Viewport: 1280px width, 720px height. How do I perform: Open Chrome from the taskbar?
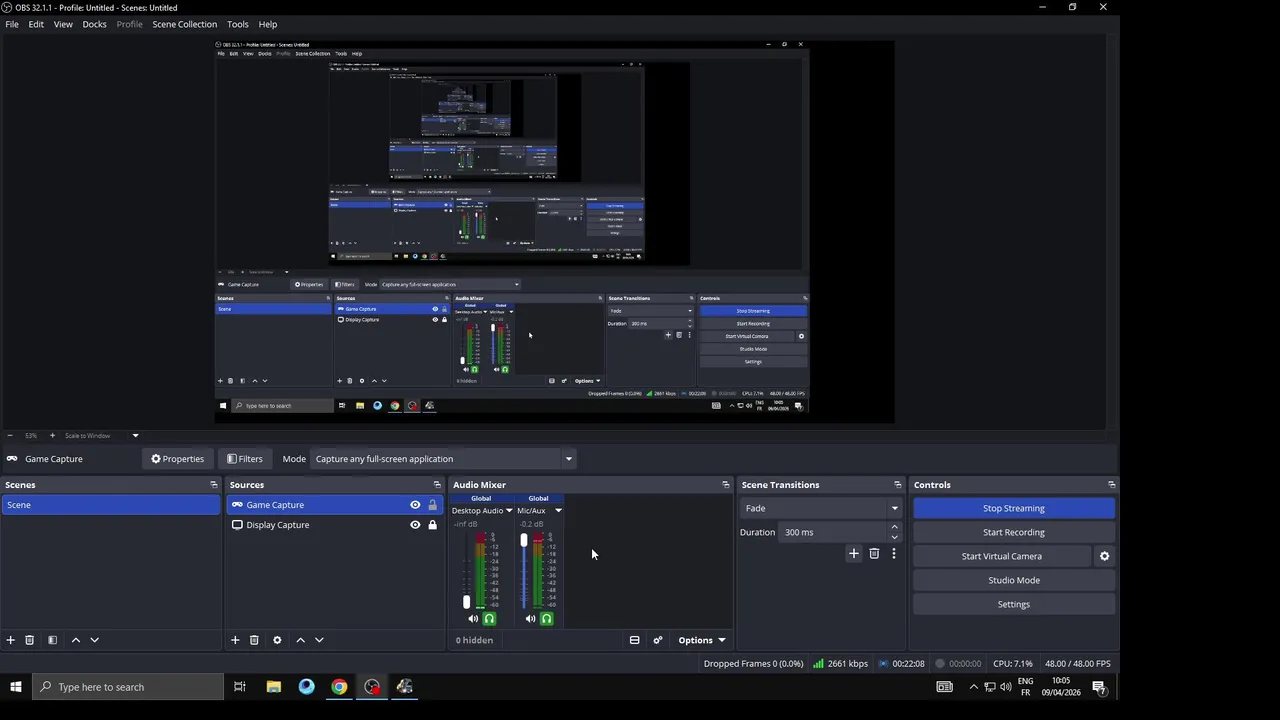click(339, 687)
